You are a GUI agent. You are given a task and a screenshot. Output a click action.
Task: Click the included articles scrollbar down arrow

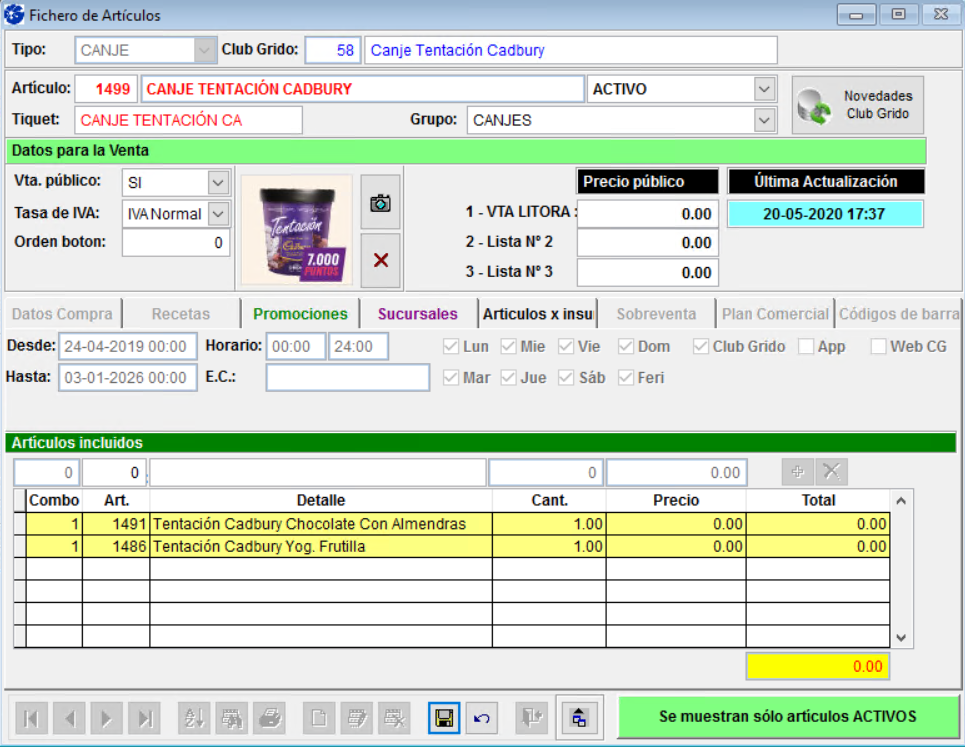click(x=901, y=637)
